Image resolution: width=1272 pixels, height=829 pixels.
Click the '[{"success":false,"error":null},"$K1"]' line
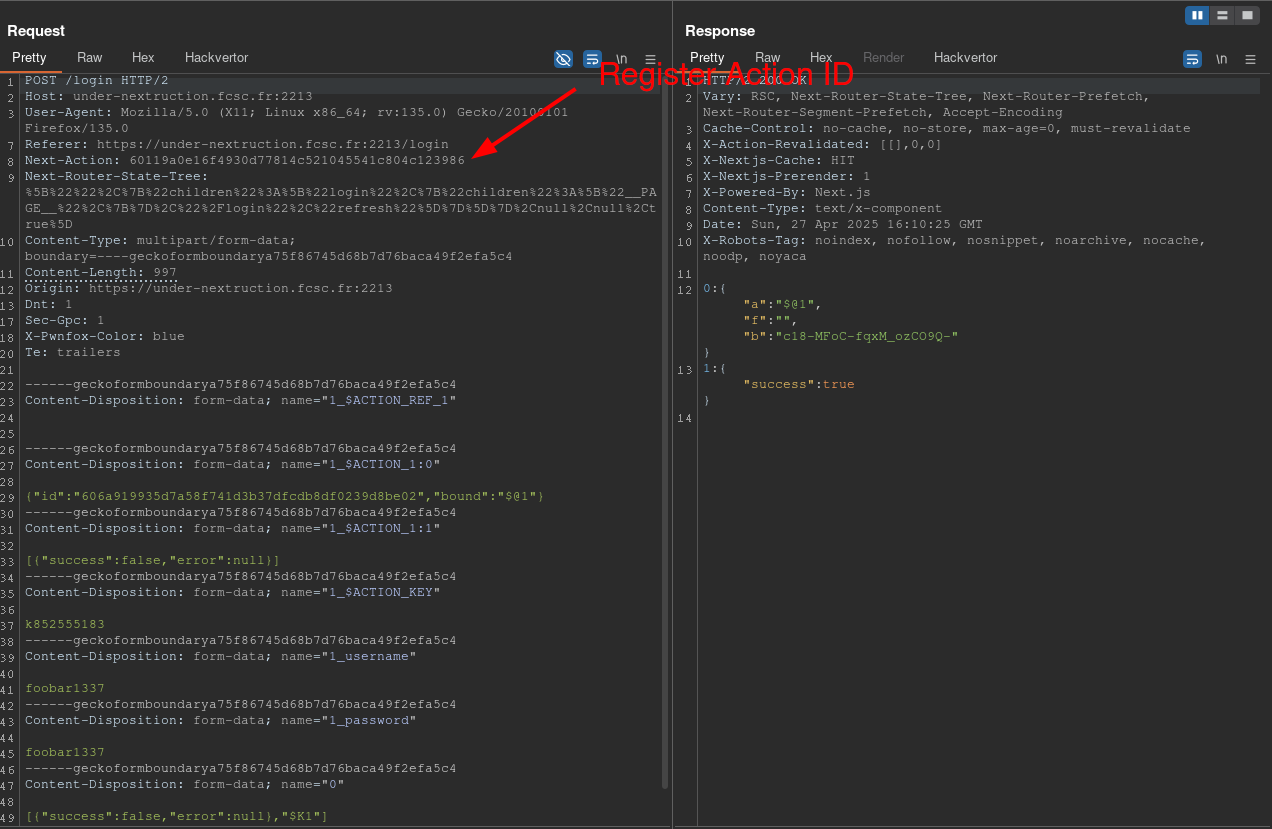click(177, 816)
